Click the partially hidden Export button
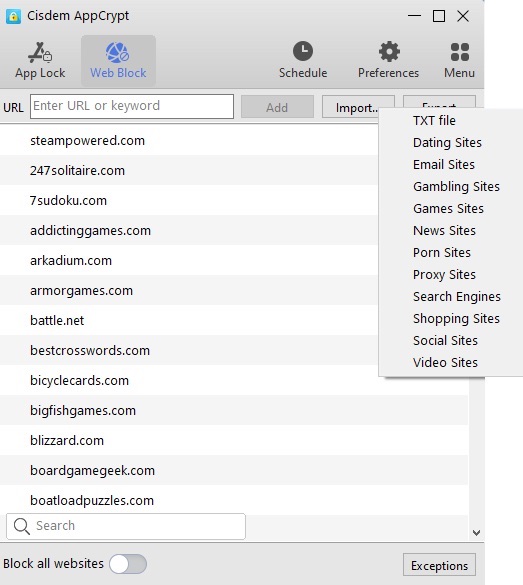523x585 pixels. click(x=439, y=101)
